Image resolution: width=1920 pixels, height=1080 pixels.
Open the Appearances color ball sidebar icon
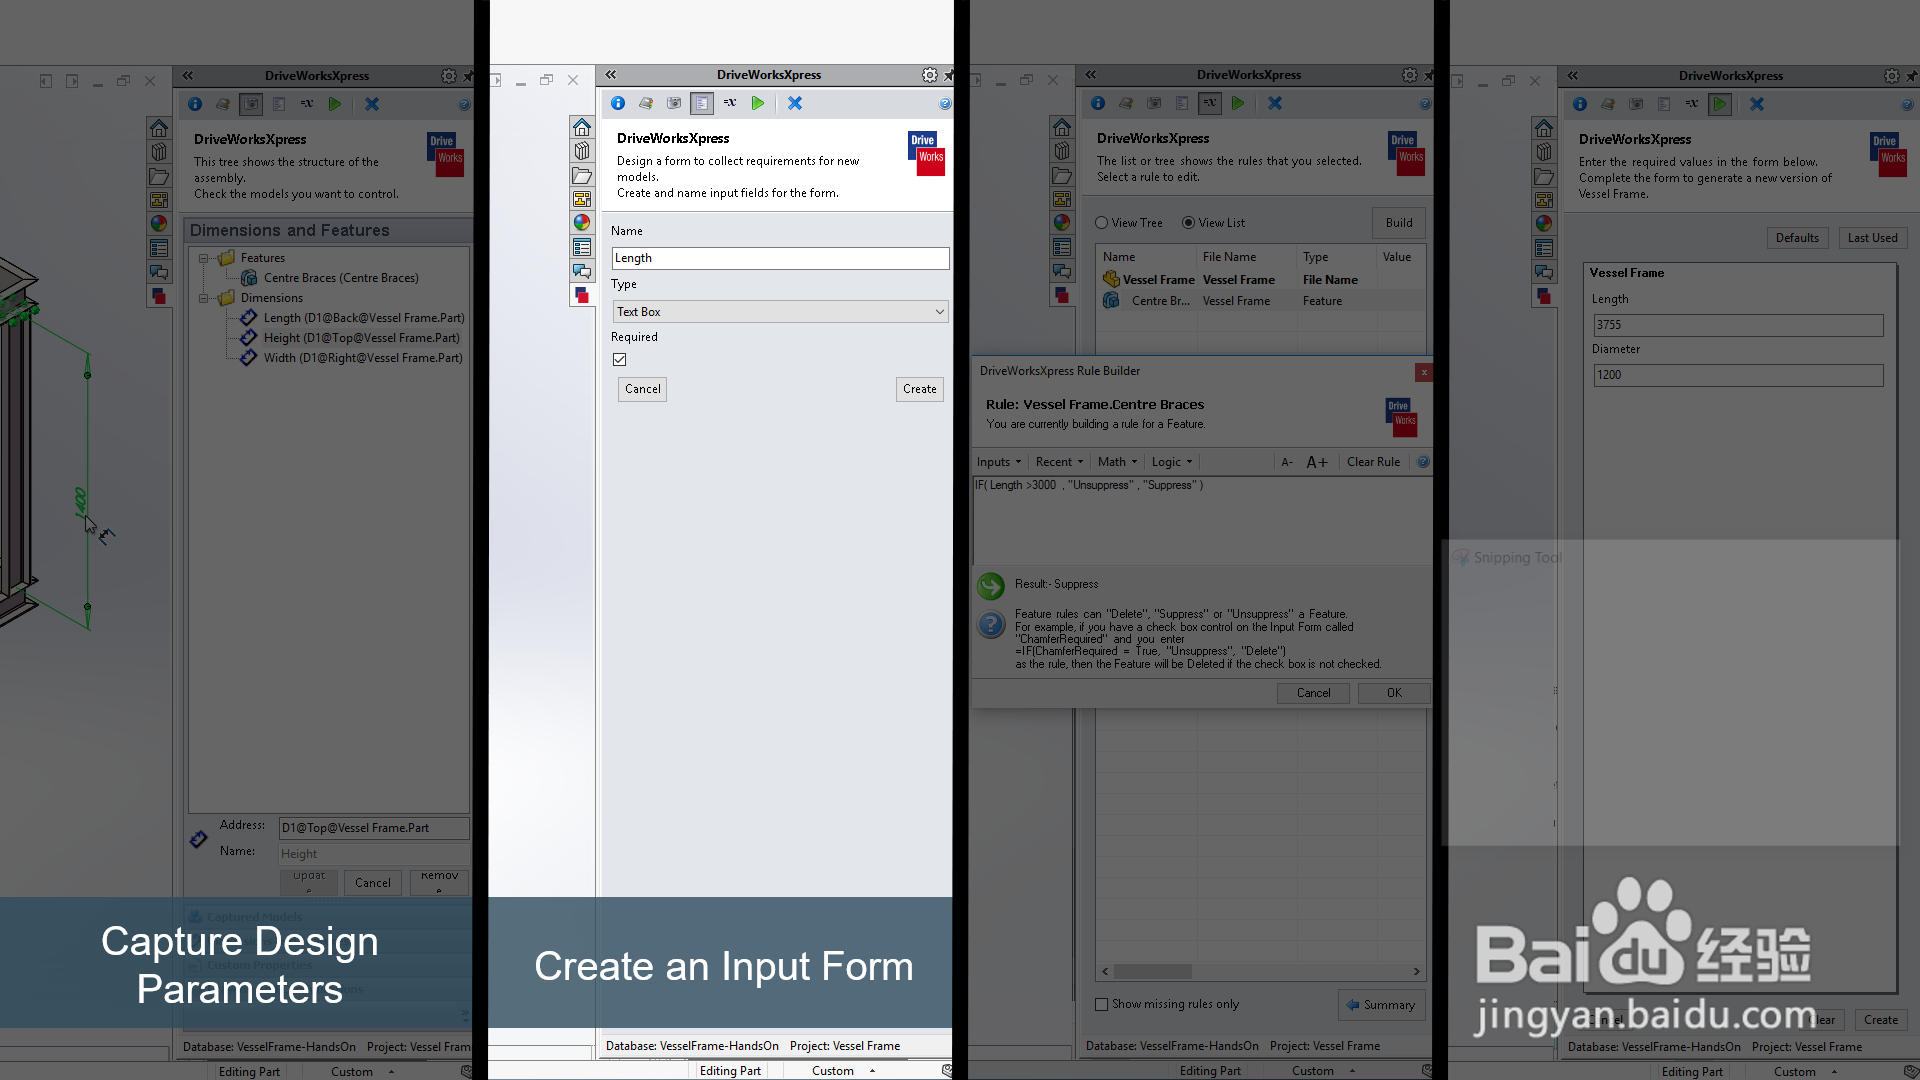tap(582, 223)
